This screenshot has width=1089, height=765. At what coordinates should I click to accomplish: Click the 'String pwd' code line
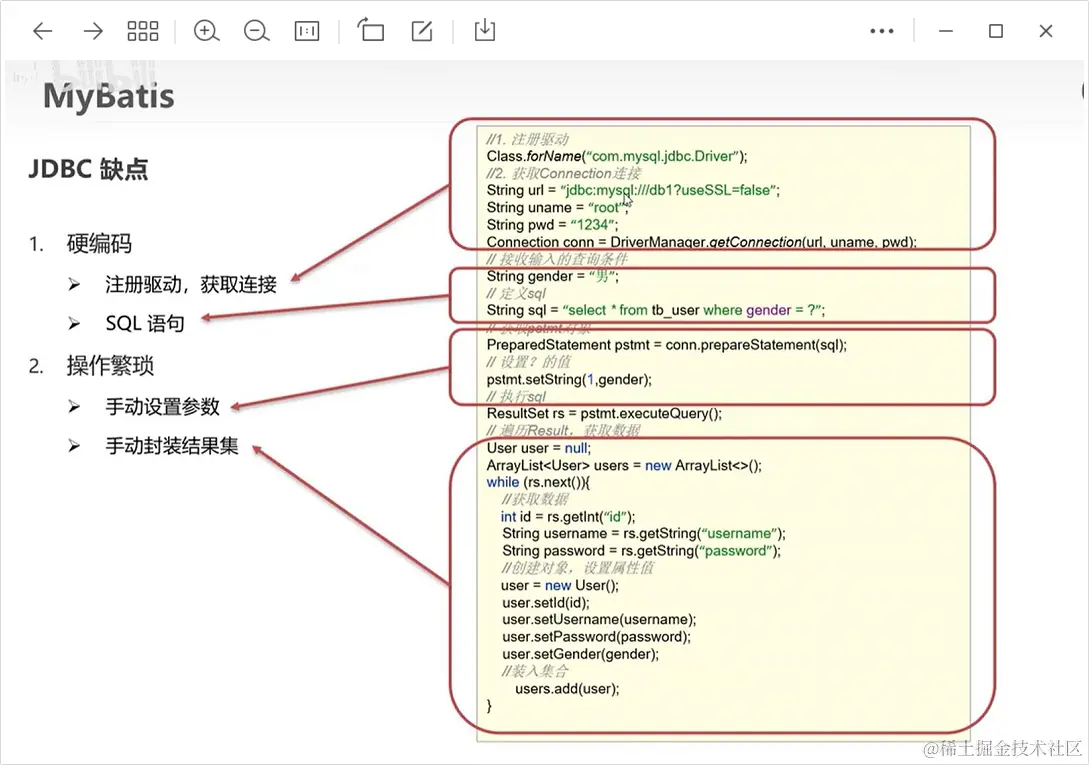551,225
